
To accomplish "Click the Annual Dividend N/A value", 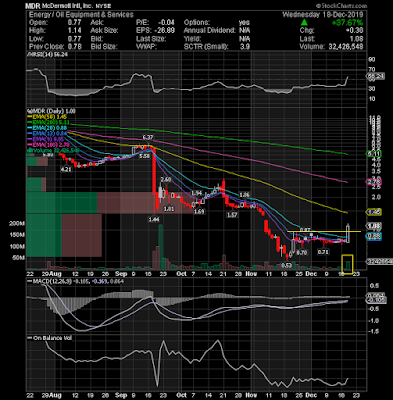I will (x=244, y=31).
